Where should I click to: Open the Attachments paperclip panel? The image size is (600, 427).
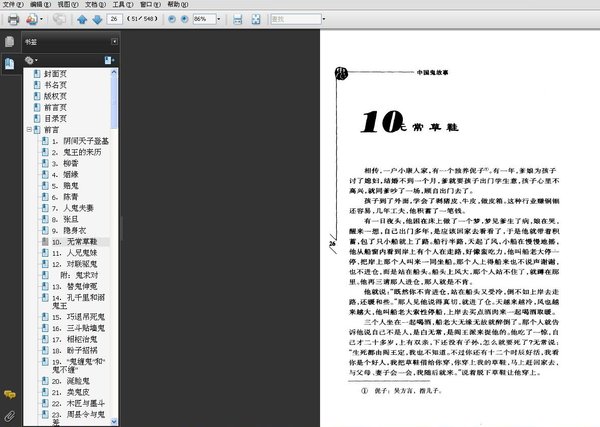[x=9, y=414]
